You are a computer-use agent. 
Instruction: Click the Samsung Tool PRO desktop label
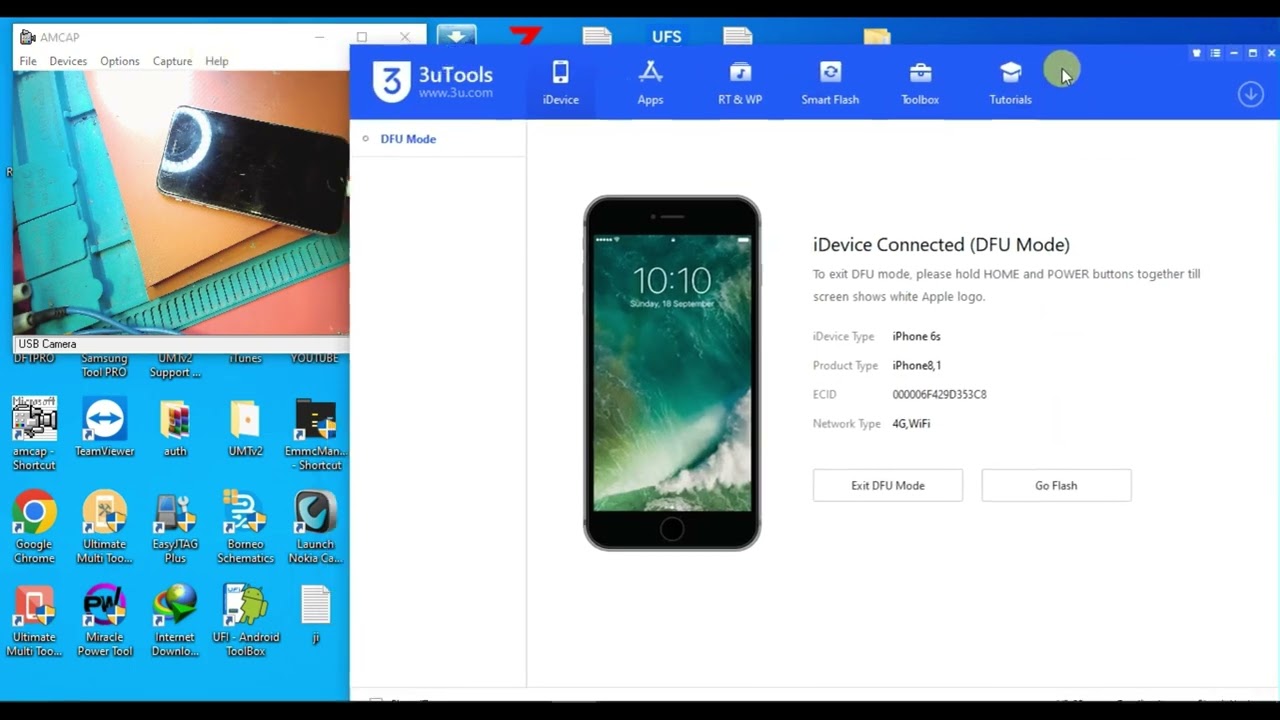tap(104, 365)
